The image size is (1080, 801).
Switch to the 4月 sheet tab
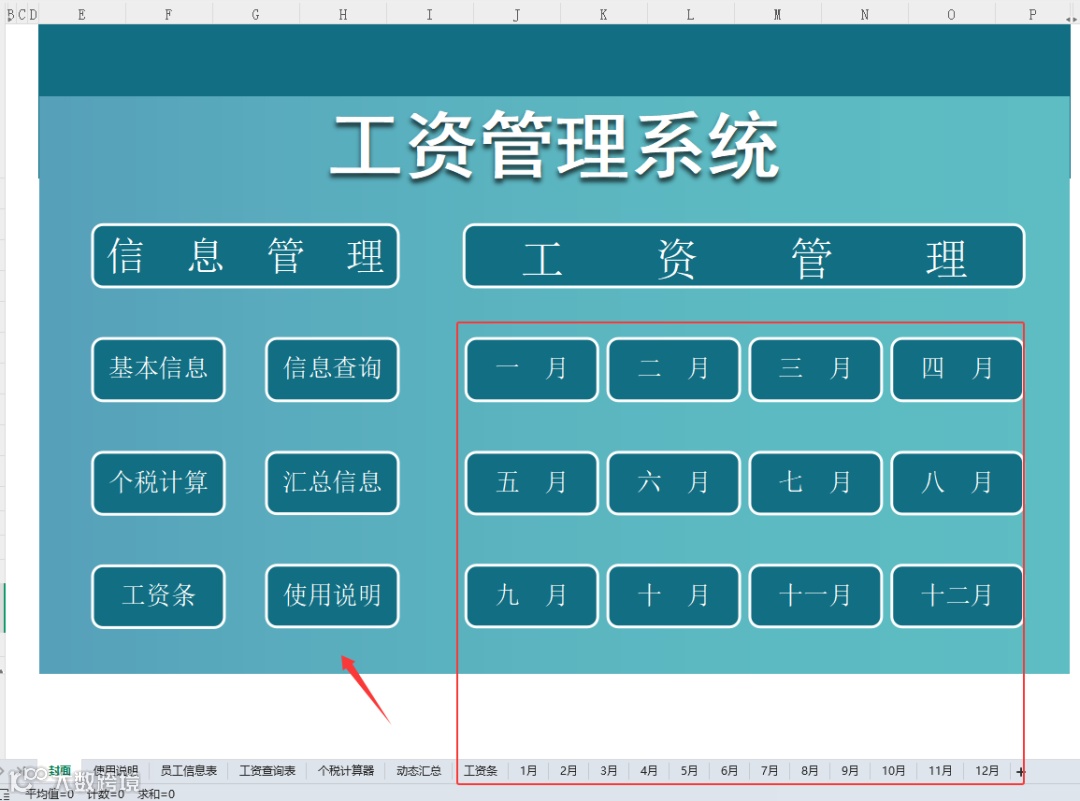pos(648,771)
